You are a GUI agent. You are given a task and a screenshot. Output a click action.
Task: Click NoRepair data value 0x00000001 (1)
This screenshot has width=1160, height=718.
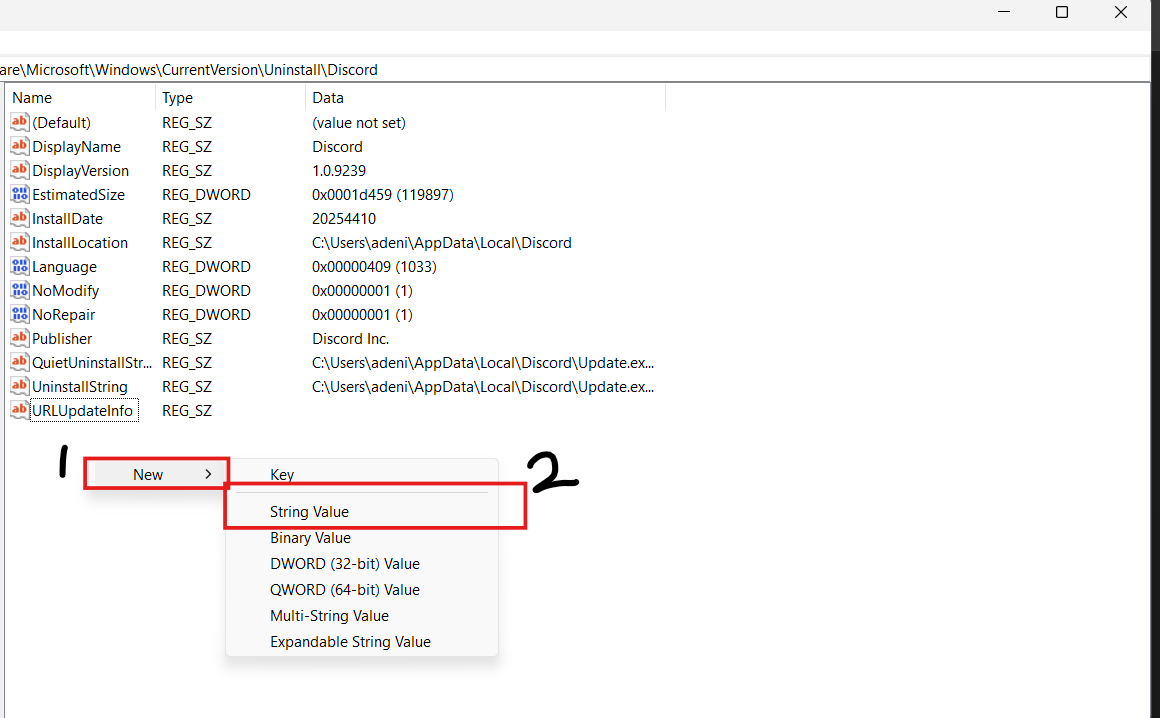click(362, 314)
